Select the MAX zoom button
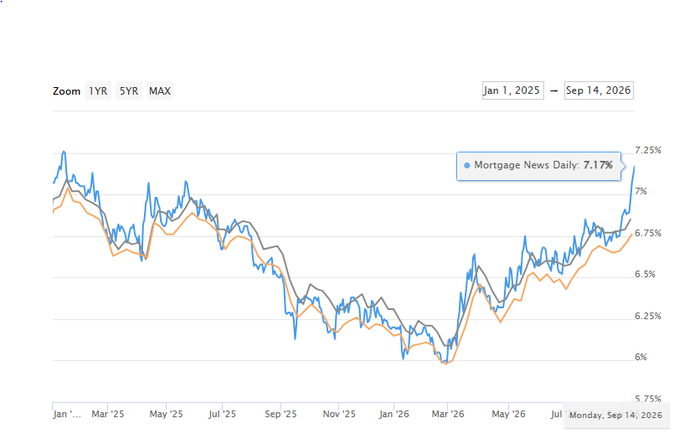The height and width of the screenshot is (439, 679). pos(160,91)
